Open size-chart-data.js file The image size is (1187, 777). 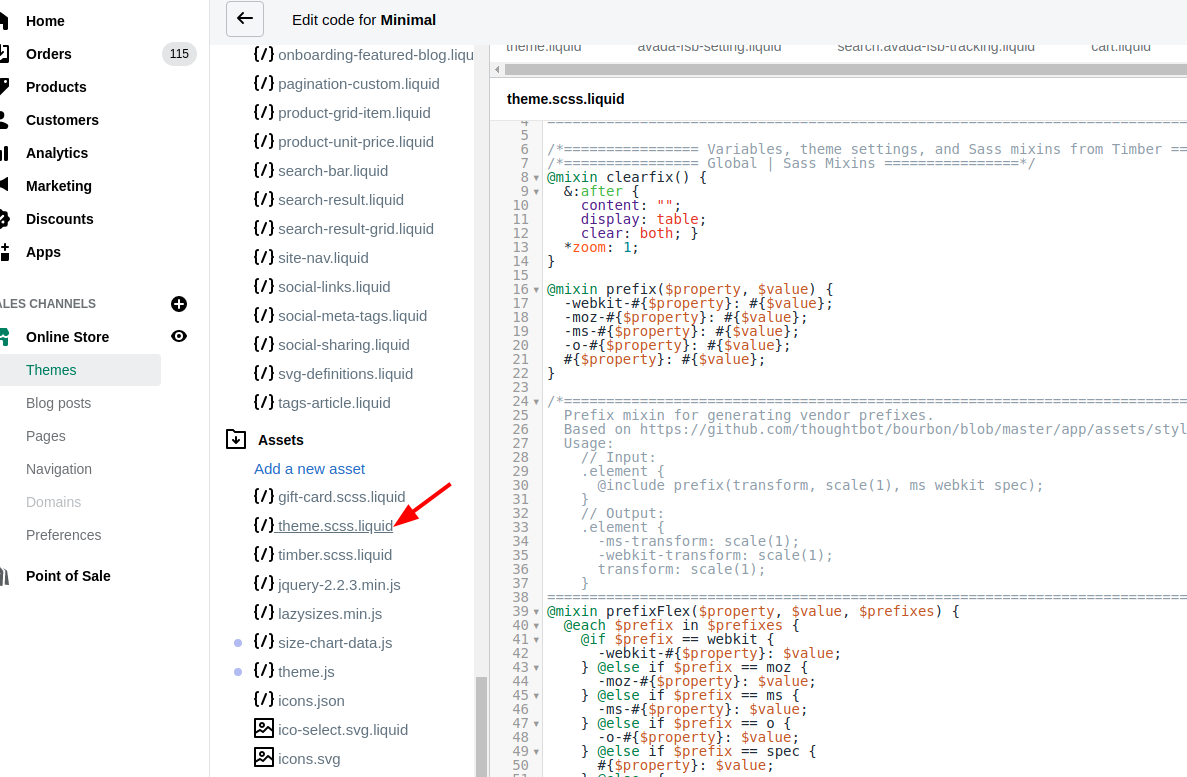pyautogui.click(x=335, y=642)
